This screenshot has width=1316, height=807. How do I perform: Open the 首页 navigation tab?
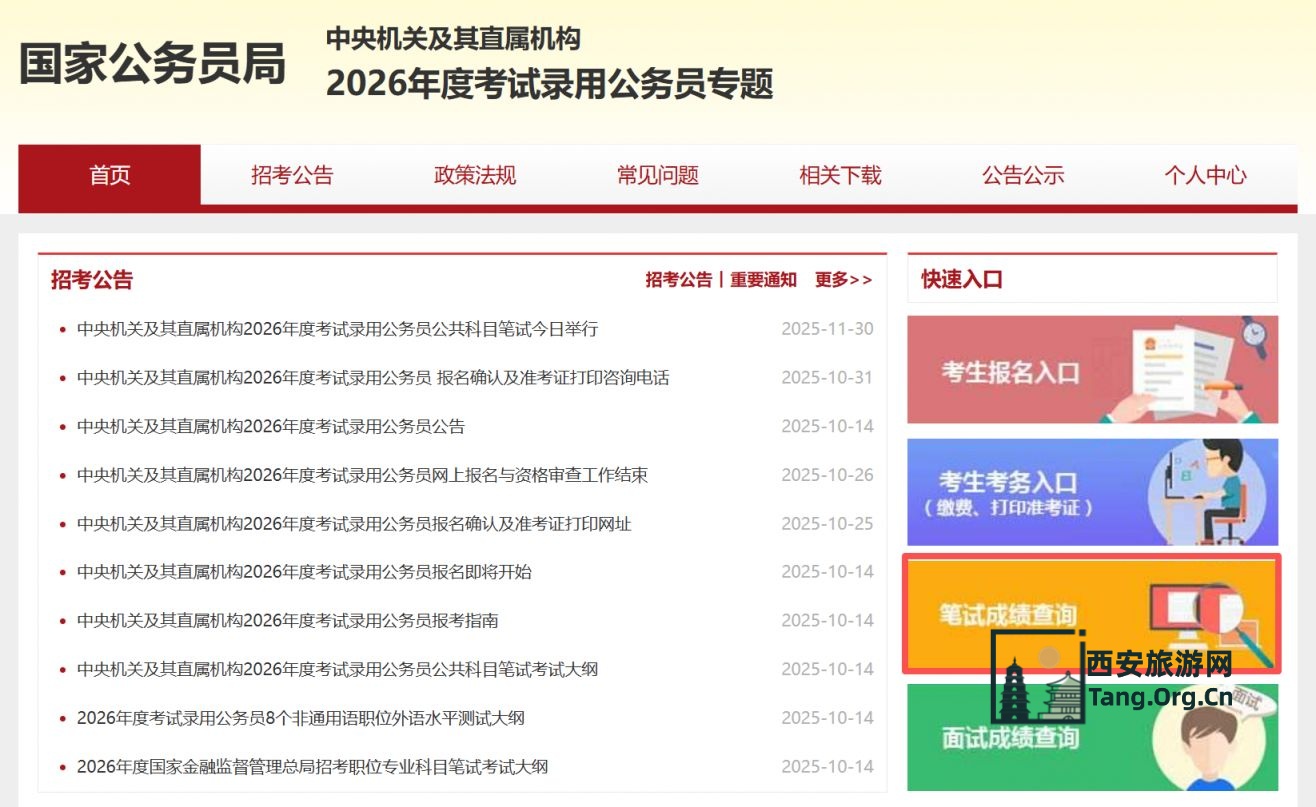(109, 175)
